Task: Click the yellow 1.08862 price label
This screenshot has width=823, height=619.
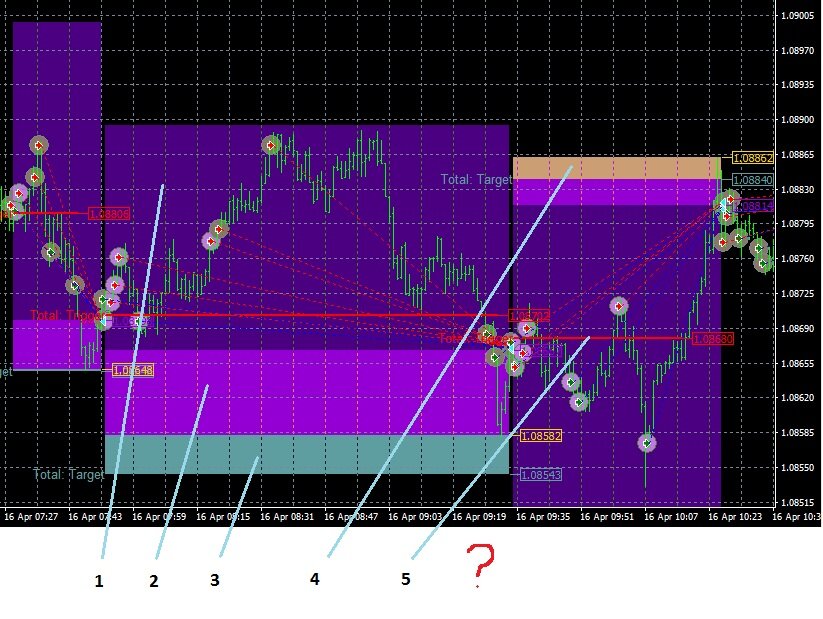Action: pyautogui.click(x=753, y=158)
